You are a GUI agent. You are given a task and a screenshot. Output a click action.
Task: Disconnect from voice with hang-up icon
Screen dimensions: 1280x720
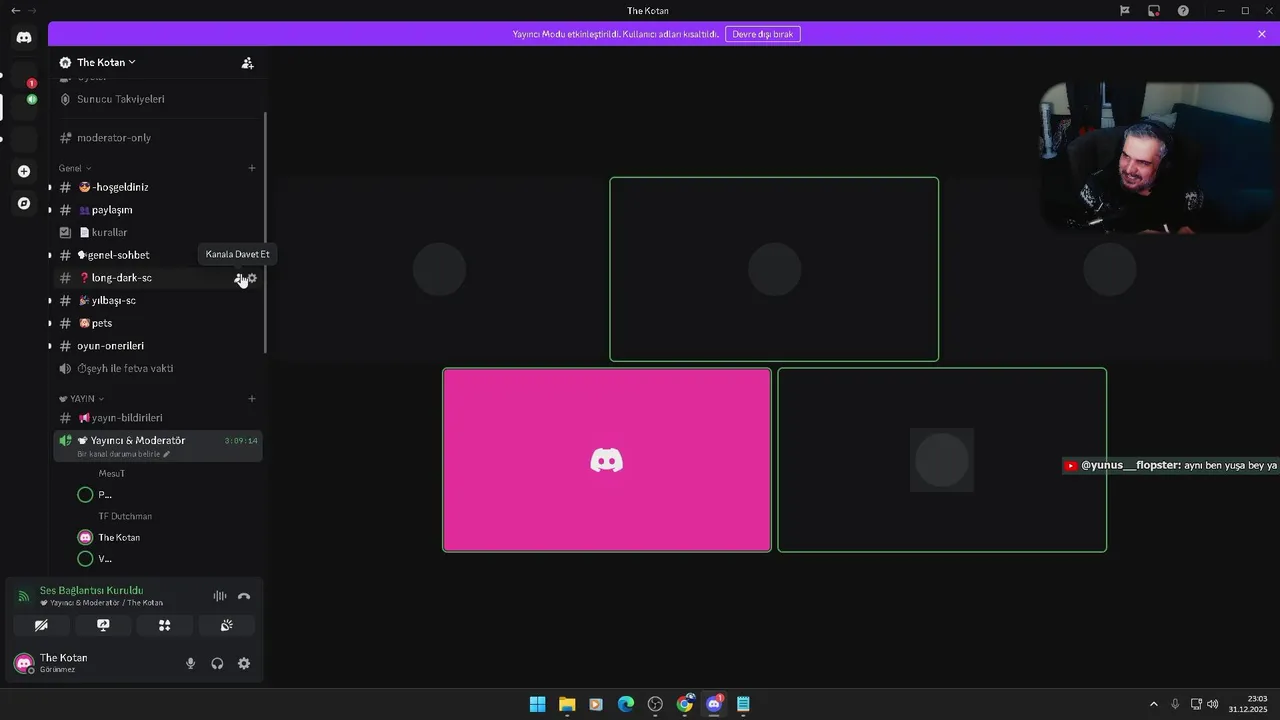244,596
